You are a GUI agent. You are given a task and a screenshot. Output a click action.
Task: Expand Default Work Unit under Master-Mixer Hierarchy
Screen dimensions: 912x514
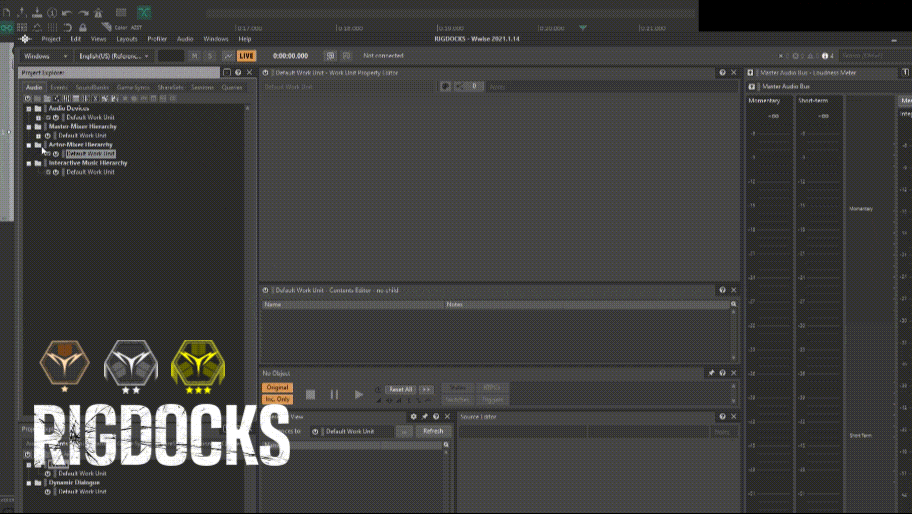click(x=38, y=135)
